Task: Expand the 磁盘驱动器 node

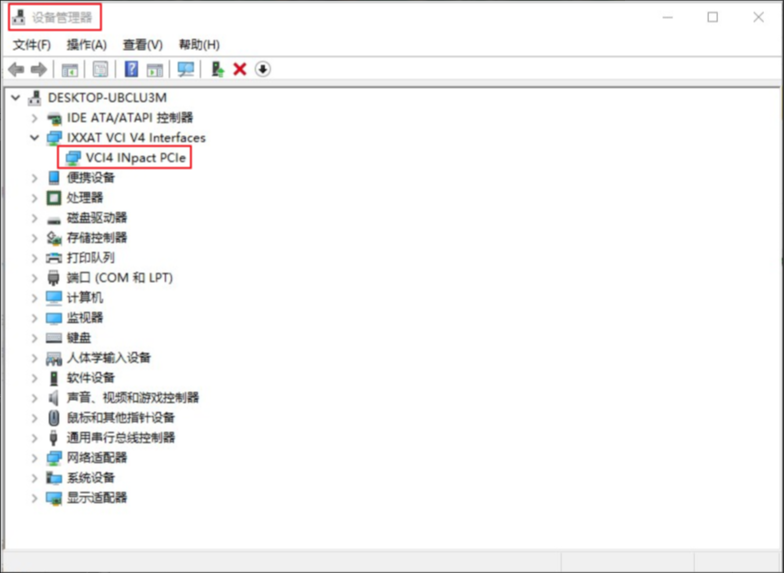Action: click(34, 218)
